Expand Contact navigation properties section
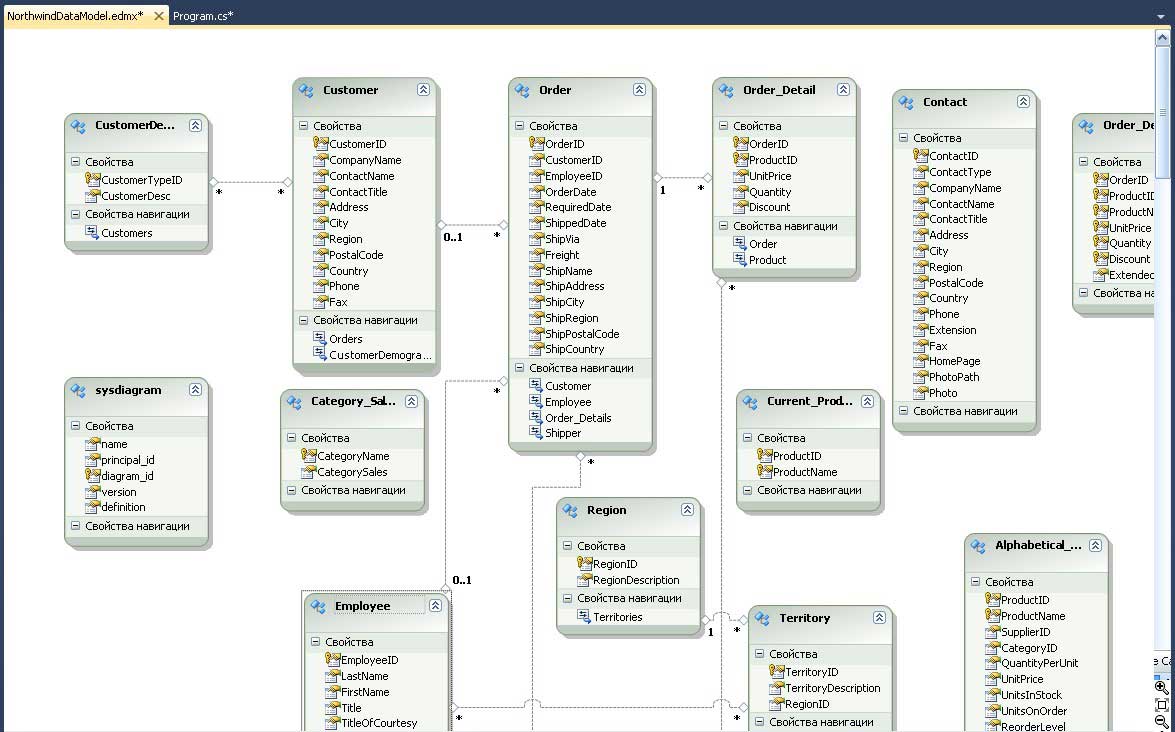1175x732 pixels. (903, 411)
